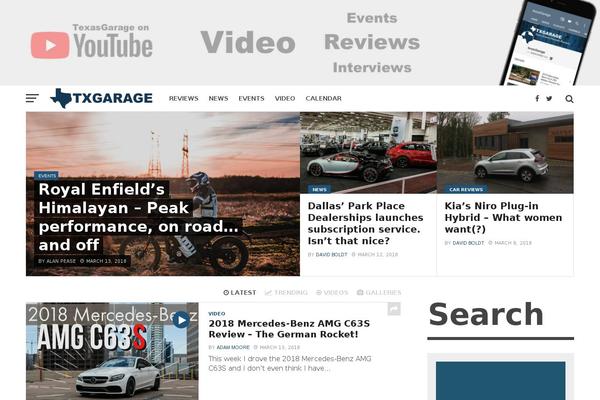Click the search magnifier icon
600x400 pixels.
point(569,99)
